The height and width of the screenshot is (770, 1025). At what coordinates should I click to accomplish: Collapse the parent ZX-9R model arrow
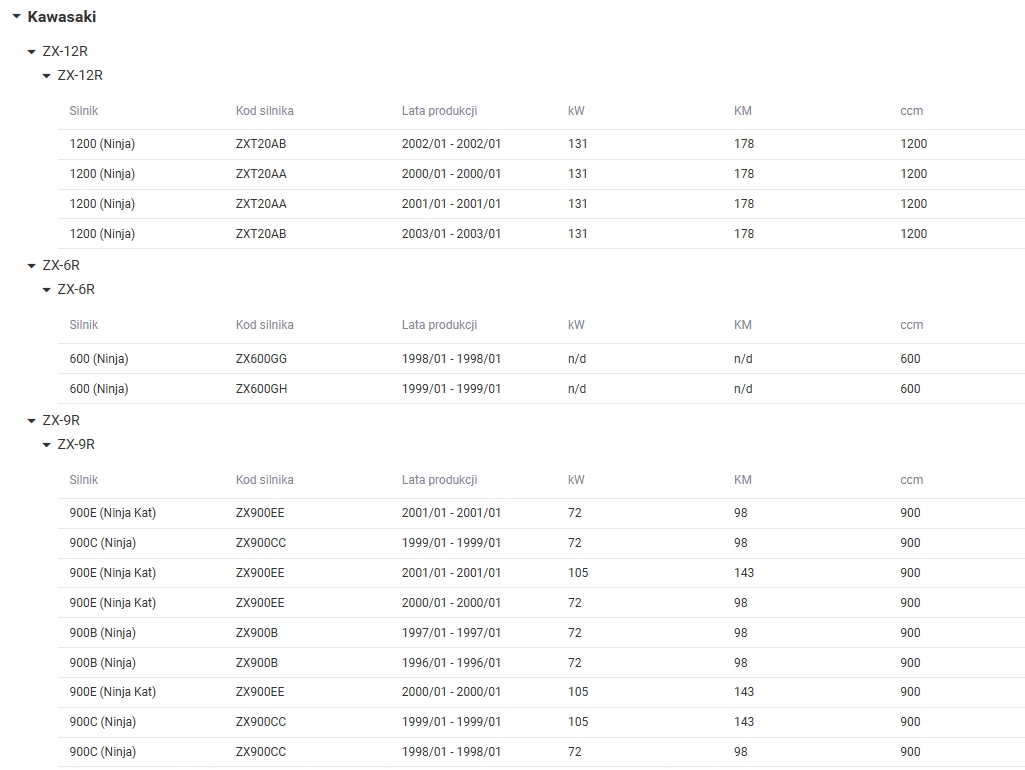(x=31, y=421)
